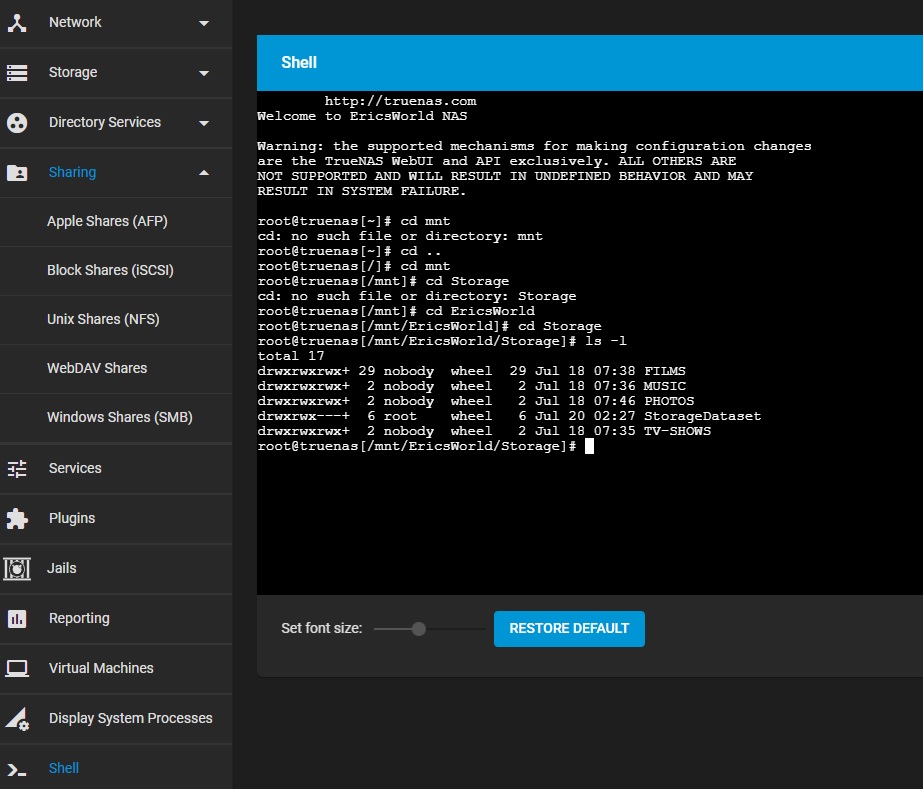Open Display System Processes
This screenshot has height=789, width=923.
tap(130, 718)
